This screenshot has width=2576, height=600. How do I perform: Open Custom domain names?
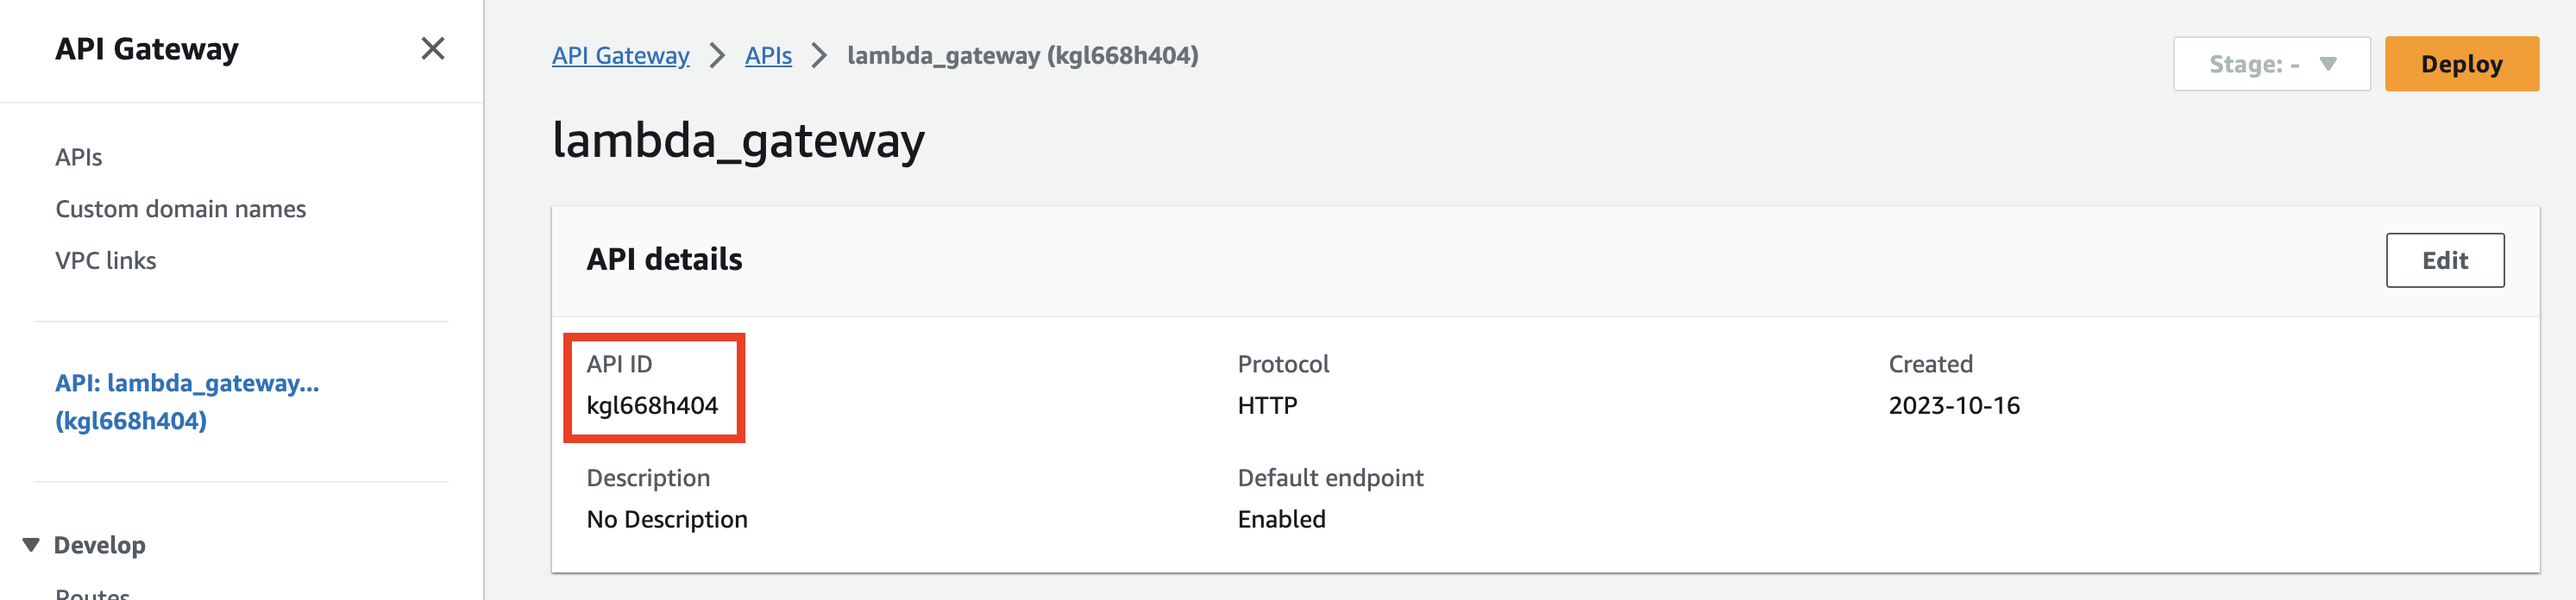(x=181, y=208)
